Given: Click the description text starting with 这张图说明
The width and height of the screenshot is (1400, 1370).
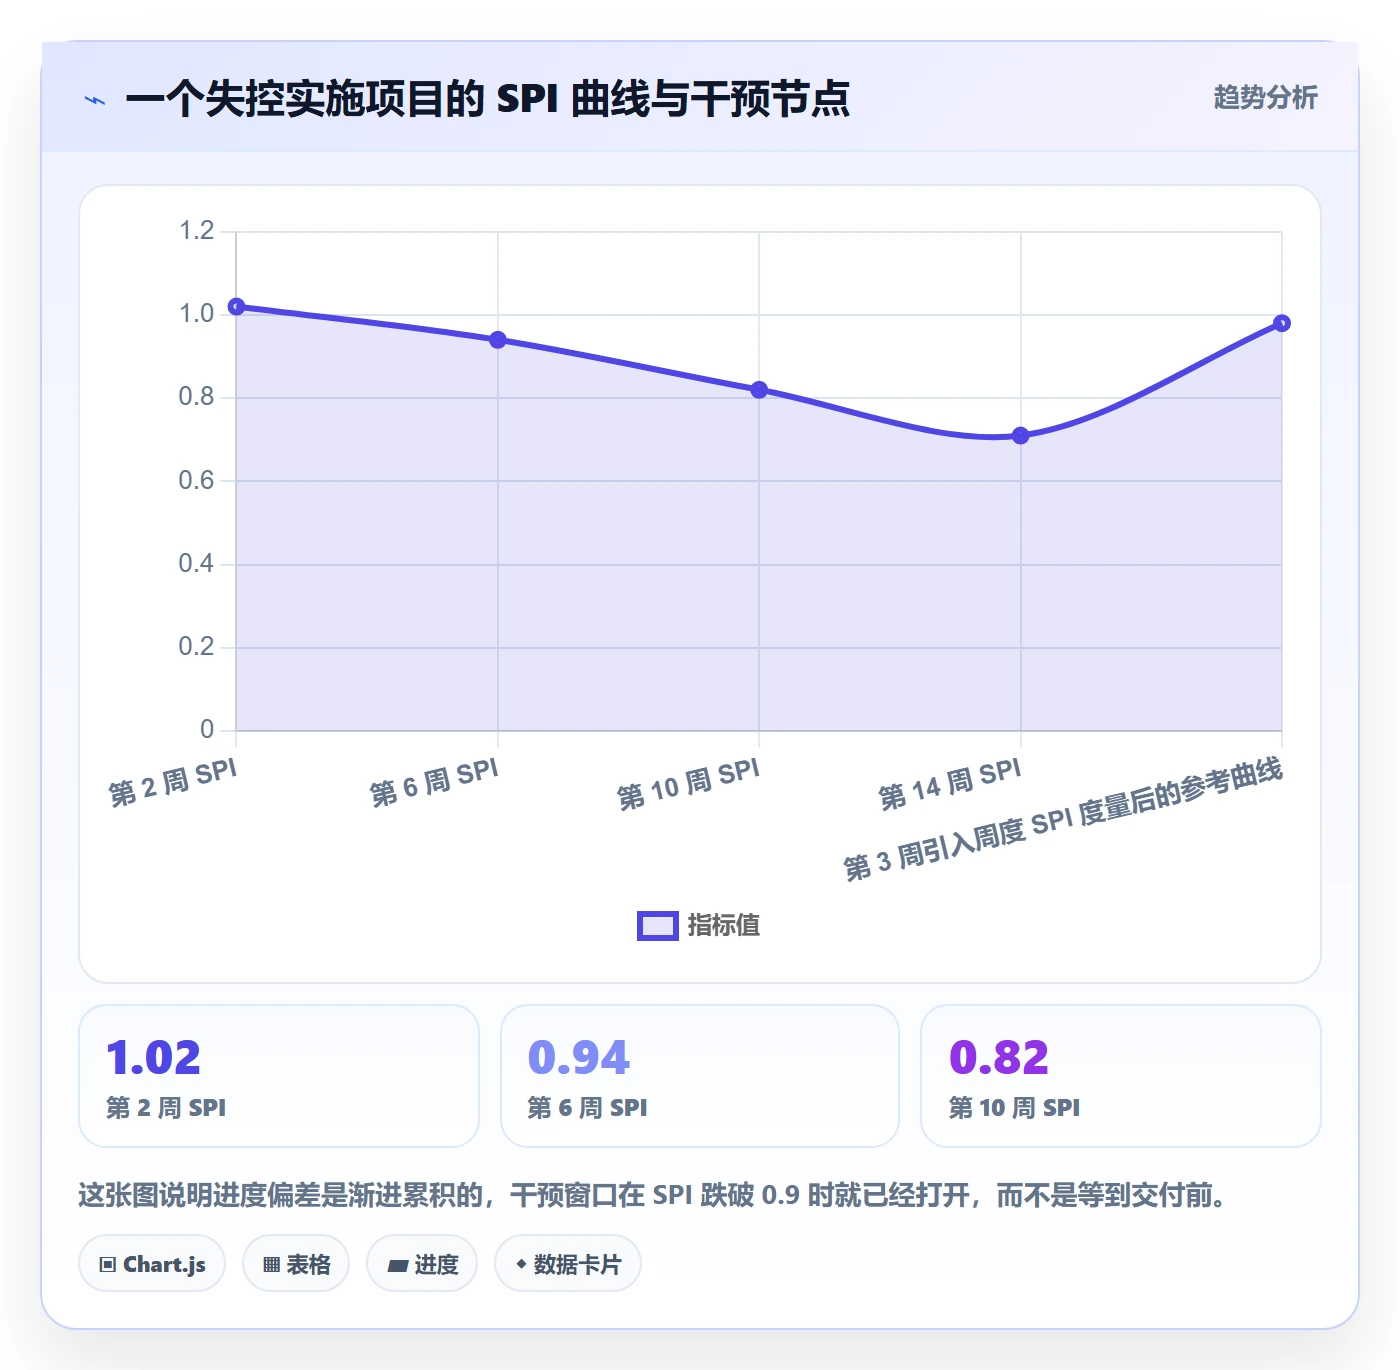Looking at the screenshot, I should click(x=654, y=1195).
